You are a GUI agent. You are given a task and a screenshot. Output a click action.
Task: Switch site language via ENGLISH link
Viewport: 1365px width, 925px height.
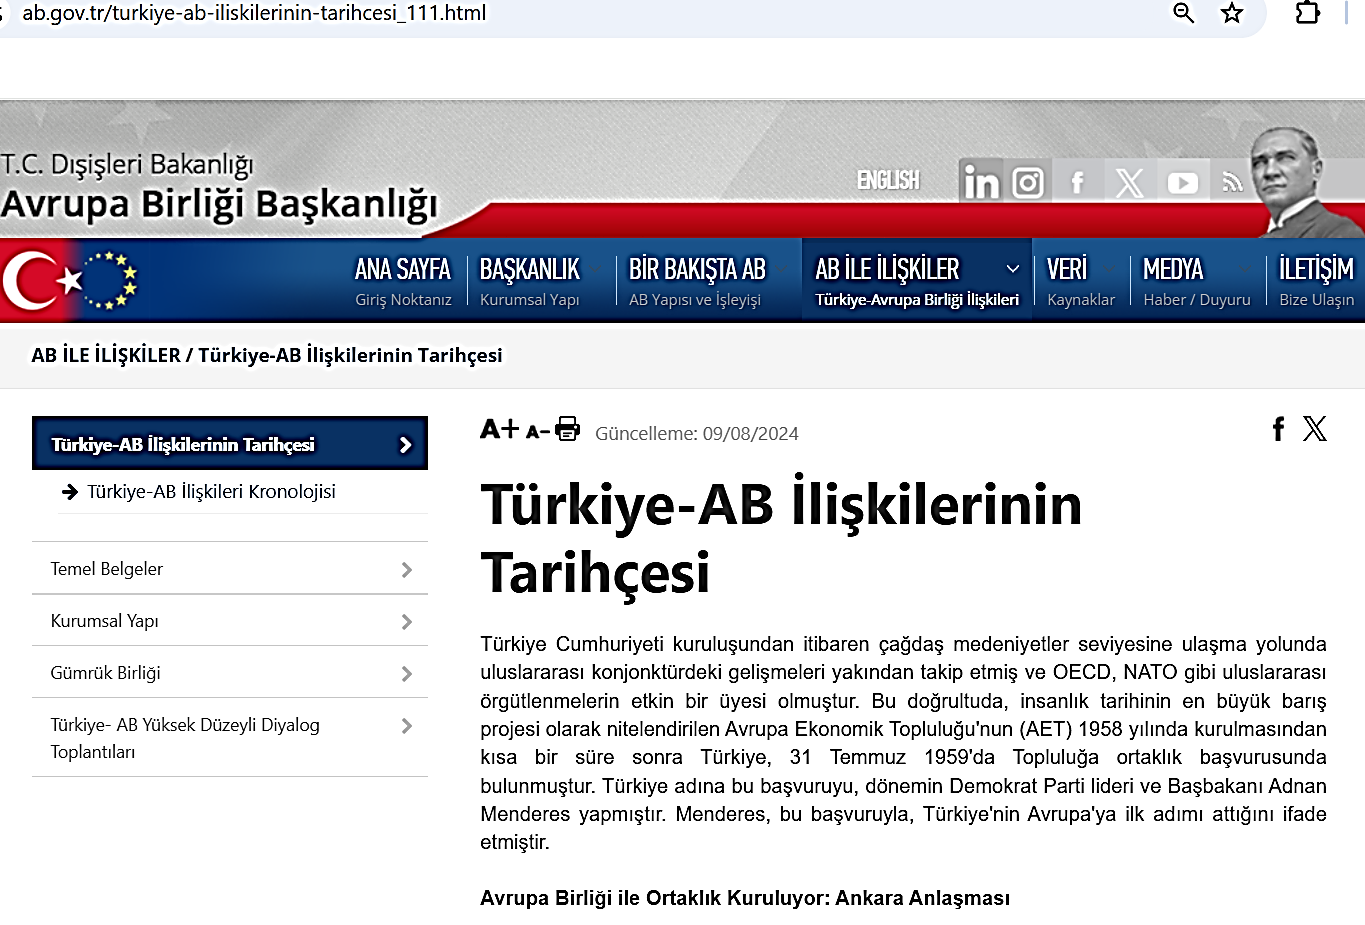(x=888, y=180)
